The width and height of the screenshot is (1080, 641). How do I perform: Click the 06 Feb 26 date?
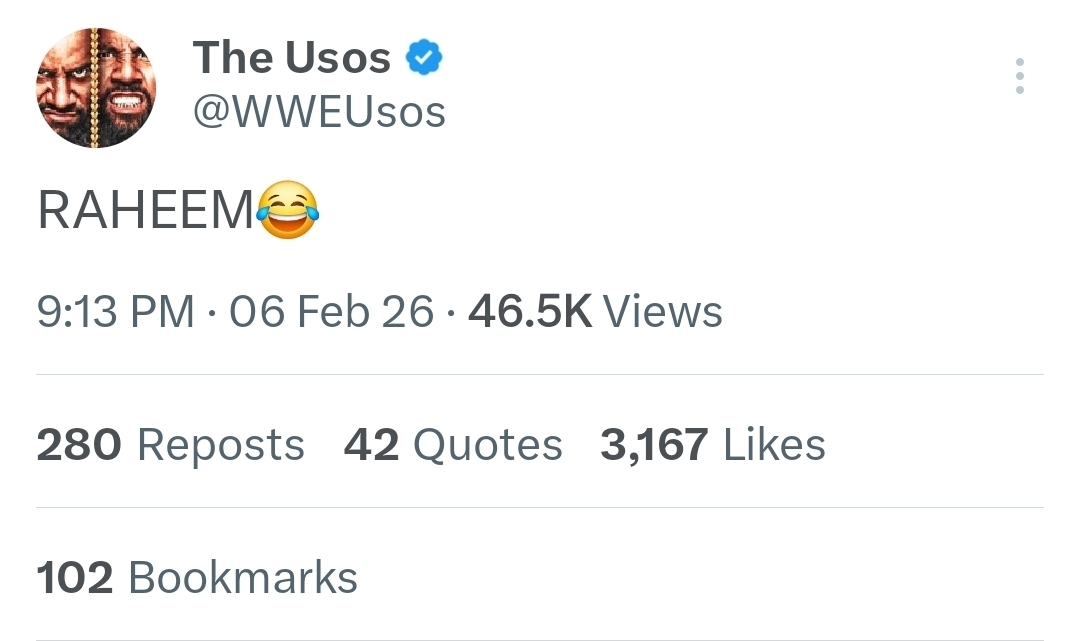[x=331, y=312]
